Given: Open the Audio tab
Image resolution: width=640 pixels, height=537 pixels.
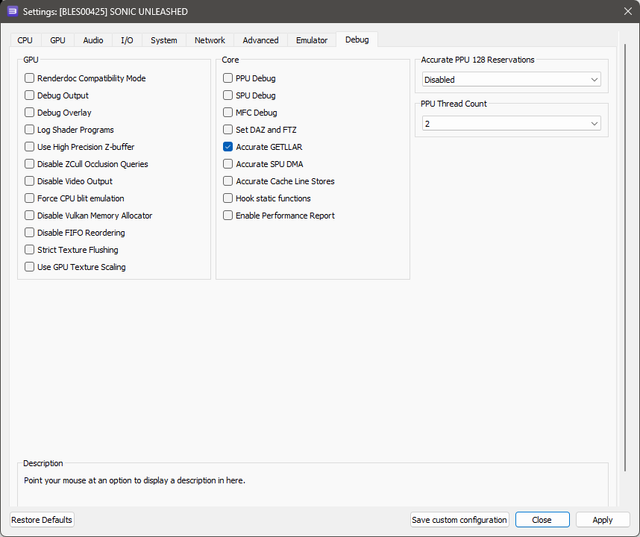Looking at the screenshot, I should 93,40.
